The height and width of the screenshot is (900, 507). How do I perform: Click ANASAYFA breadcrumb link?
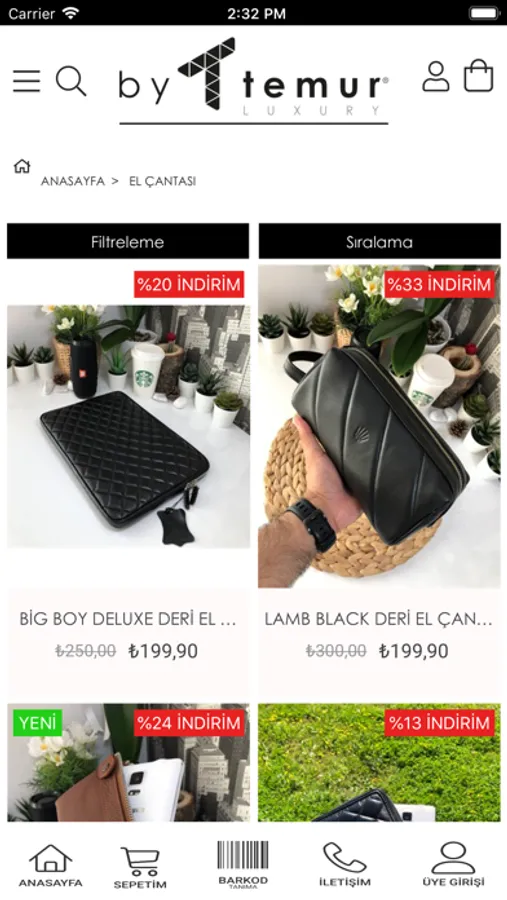[72, 181]
